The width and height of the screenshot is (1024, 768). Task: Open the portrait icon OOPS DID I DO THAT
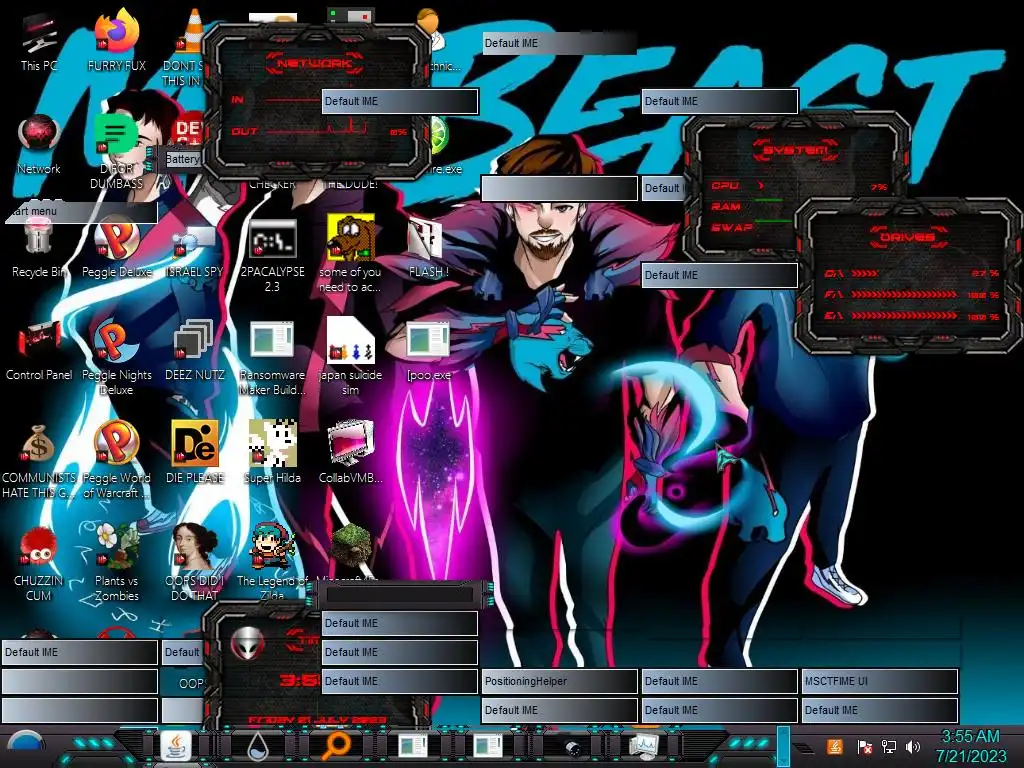click(x=195, y=563)
